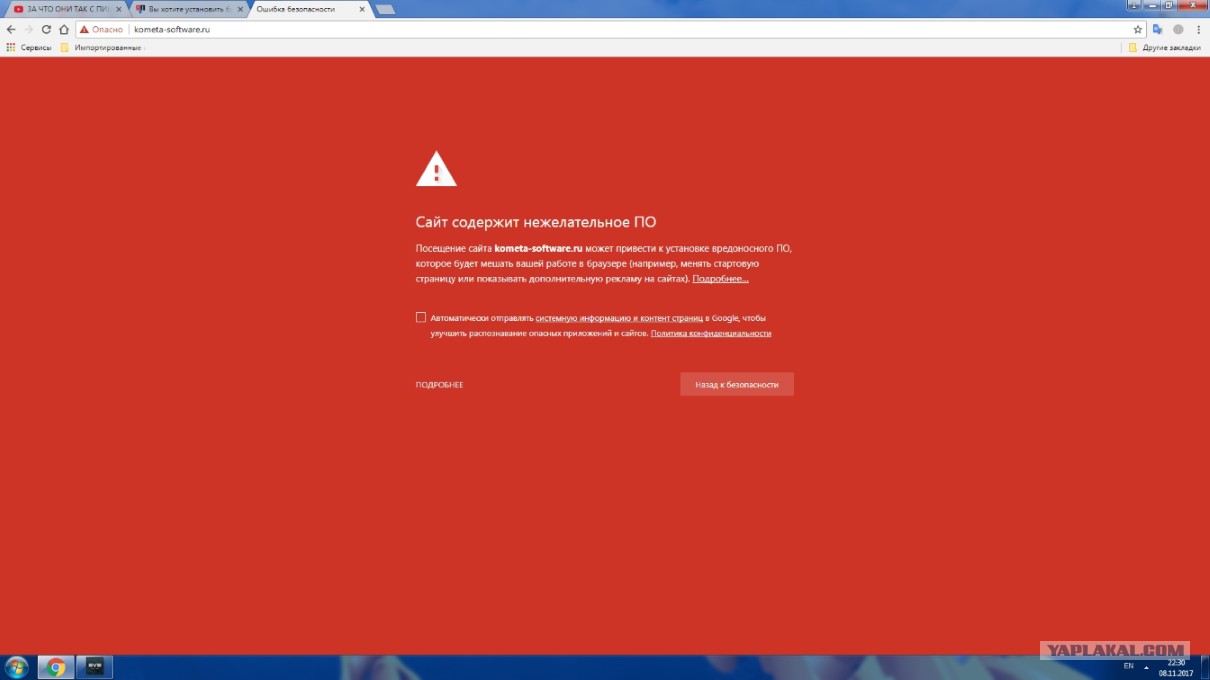Click the Show desktop strip on the taskbar
Image resolution: width=1210 pixels, height=680 pixels.
1205,667
